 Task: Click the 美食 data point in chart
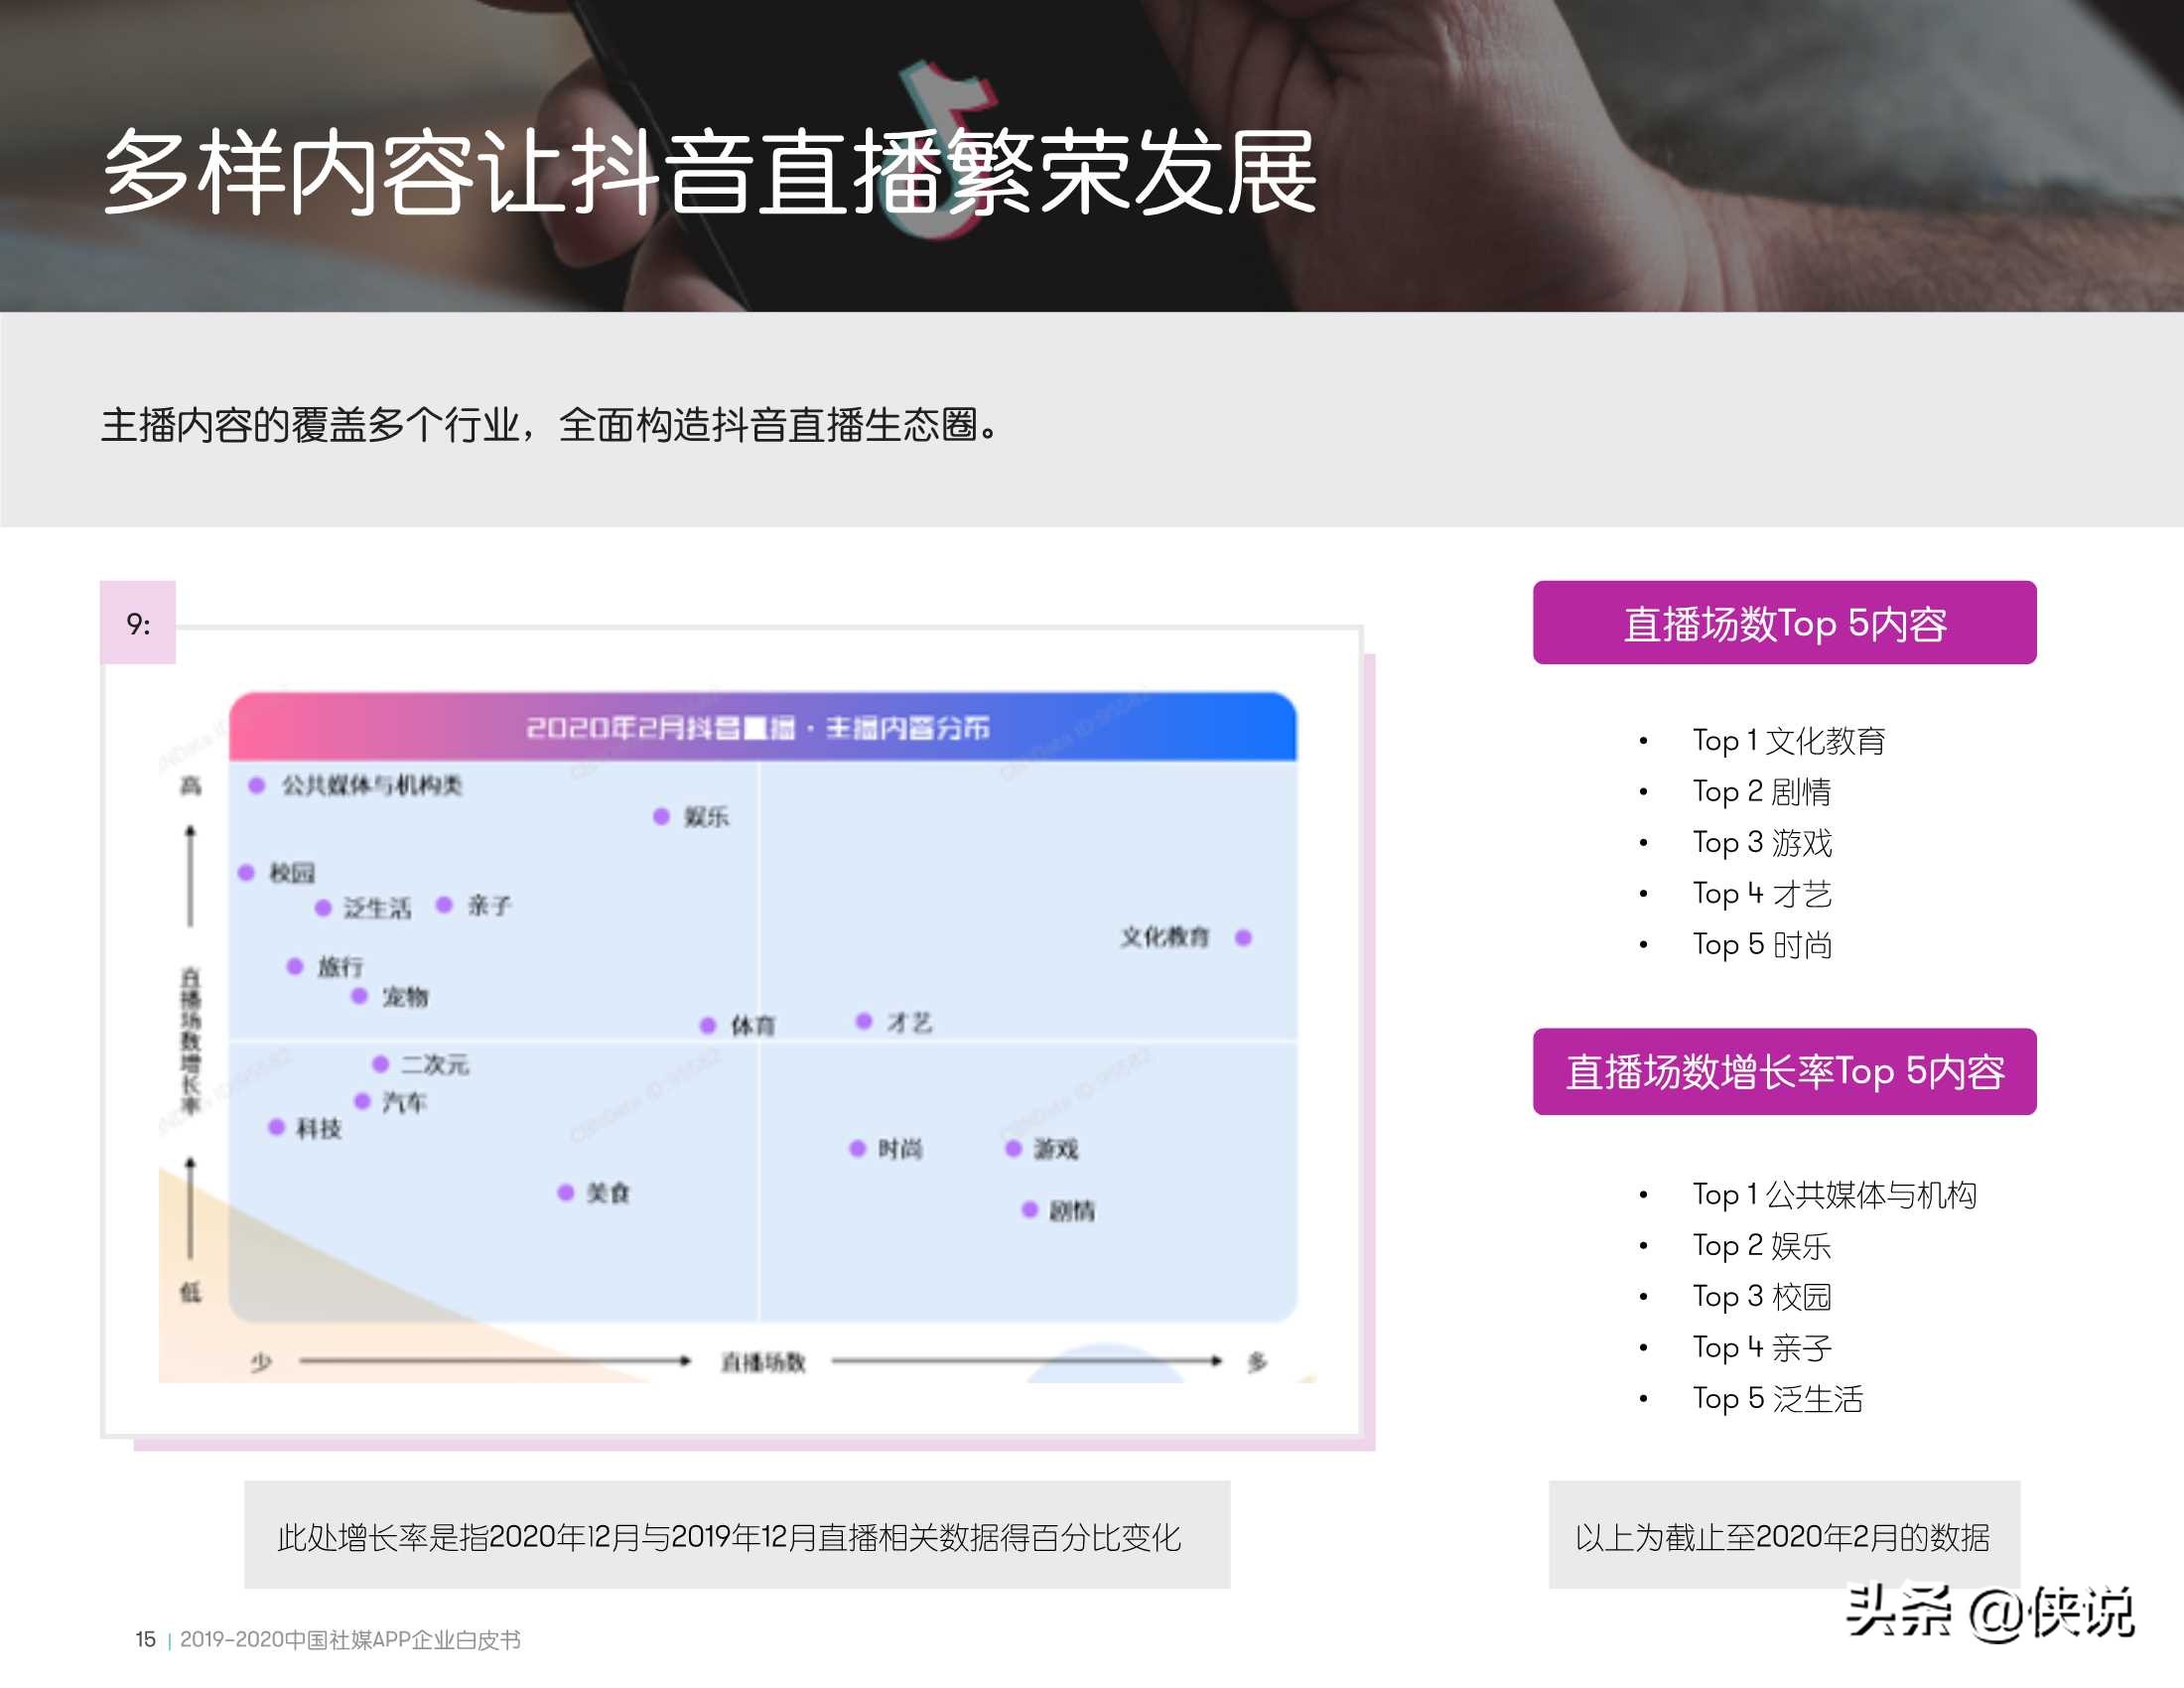click(565, 1192)
